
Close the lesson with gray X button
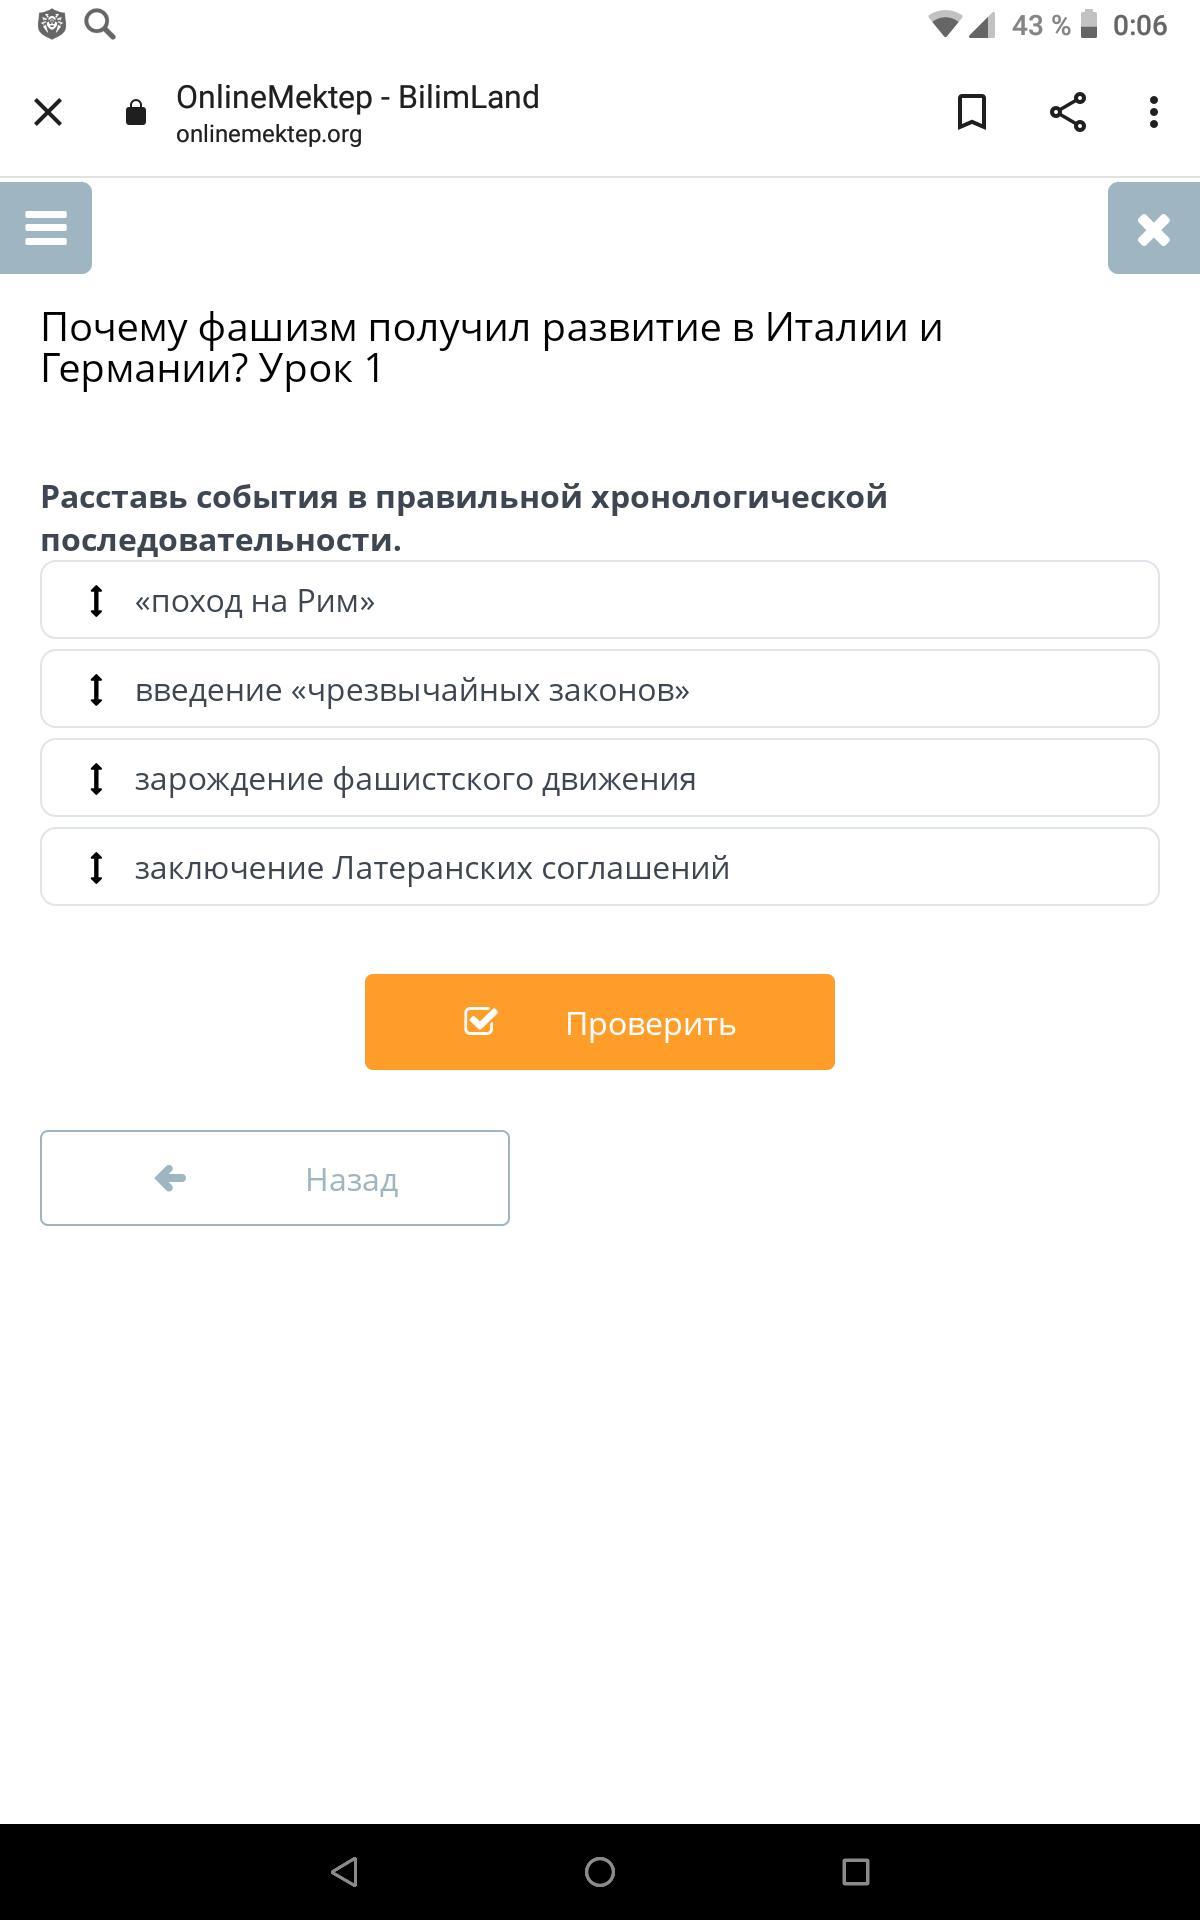[x=1154, y=228]
